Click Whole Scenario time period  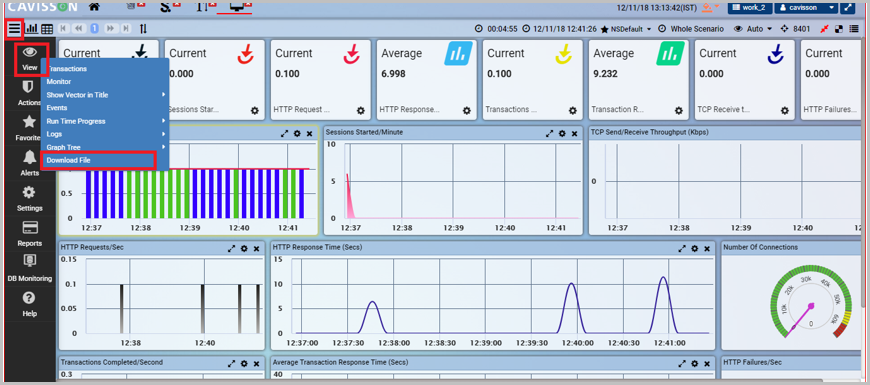(x=690, y=29)
